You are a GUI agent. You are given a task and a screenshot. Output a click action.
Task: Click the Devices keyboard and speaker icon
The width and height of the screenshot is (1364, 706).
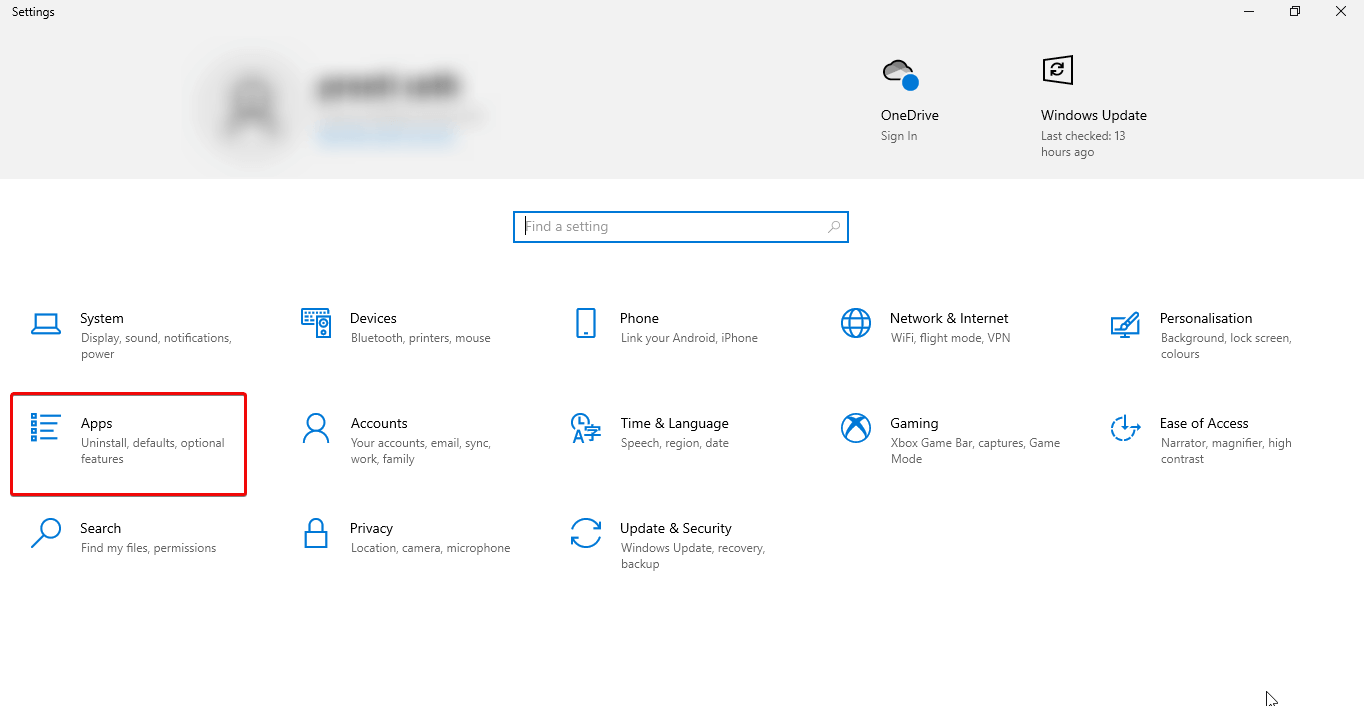pos(316,323)
